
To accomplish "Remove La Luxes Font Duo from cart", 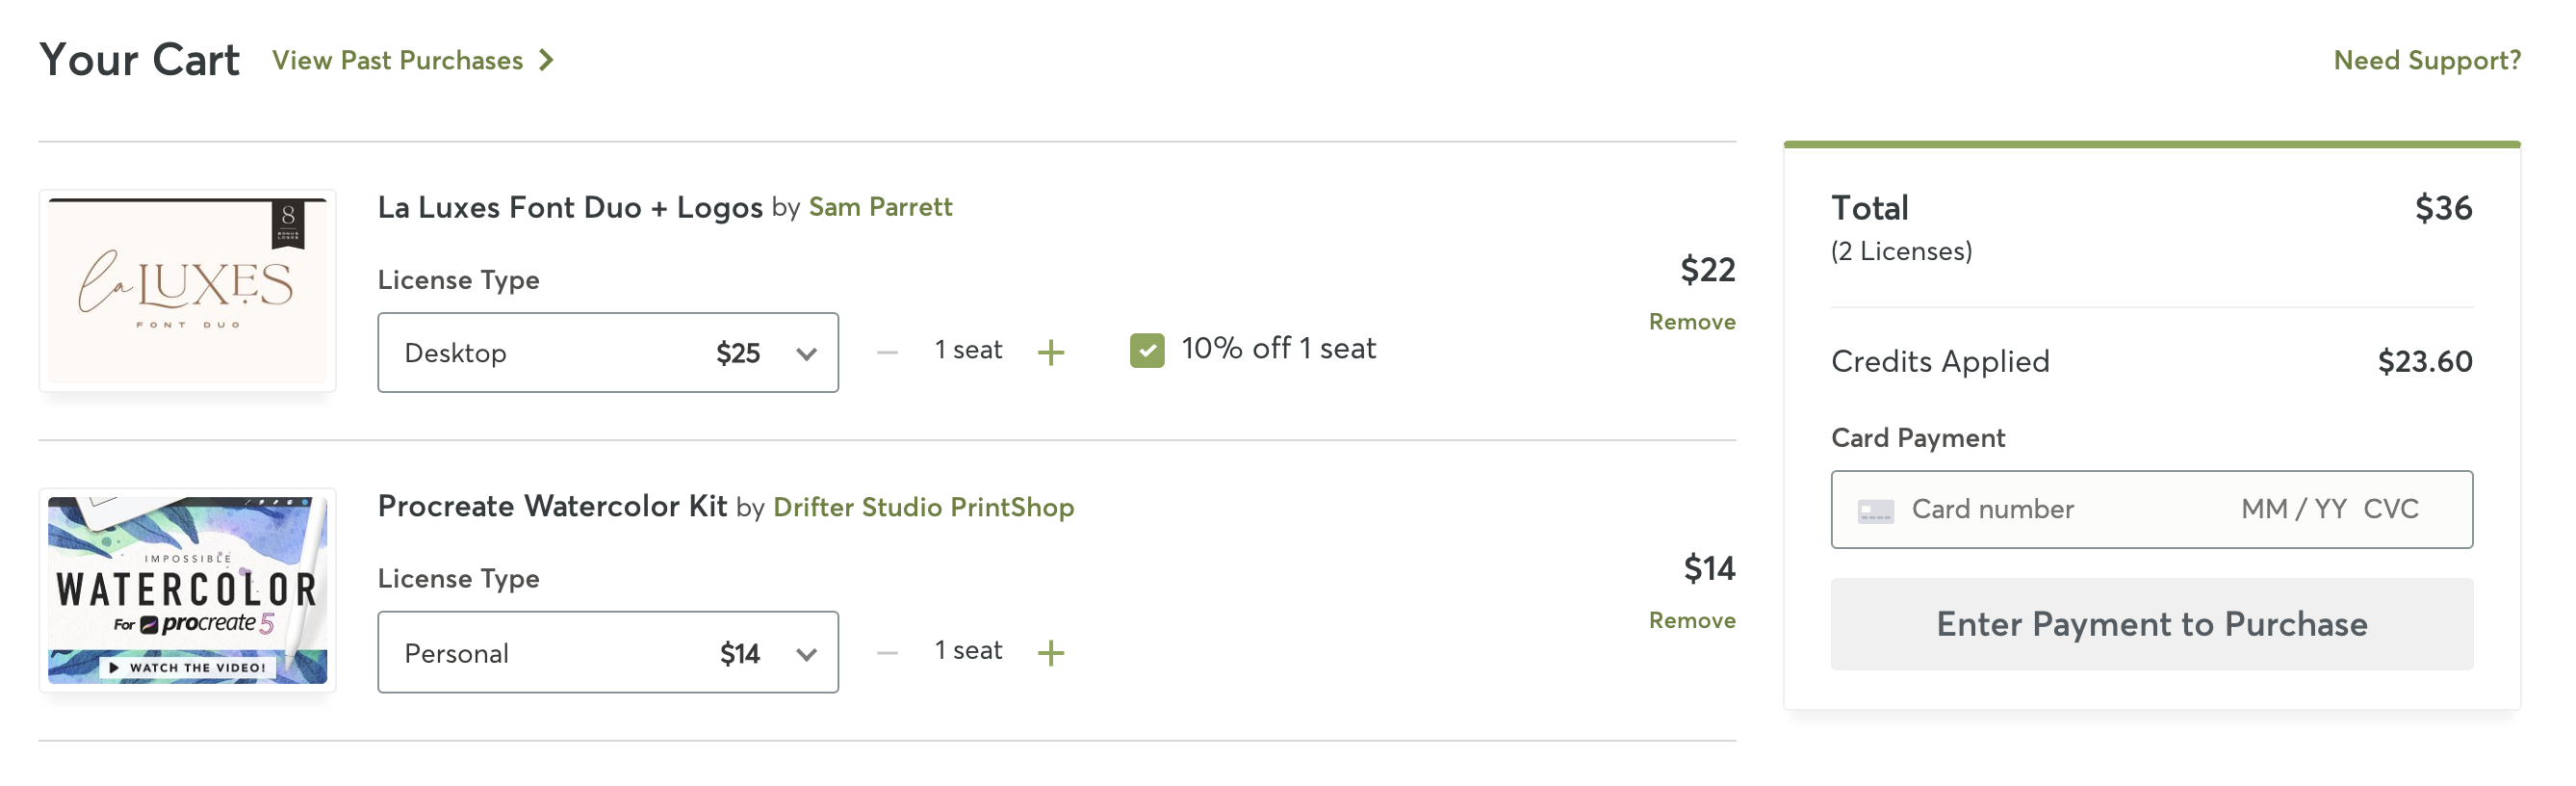I will point(1692,322).
